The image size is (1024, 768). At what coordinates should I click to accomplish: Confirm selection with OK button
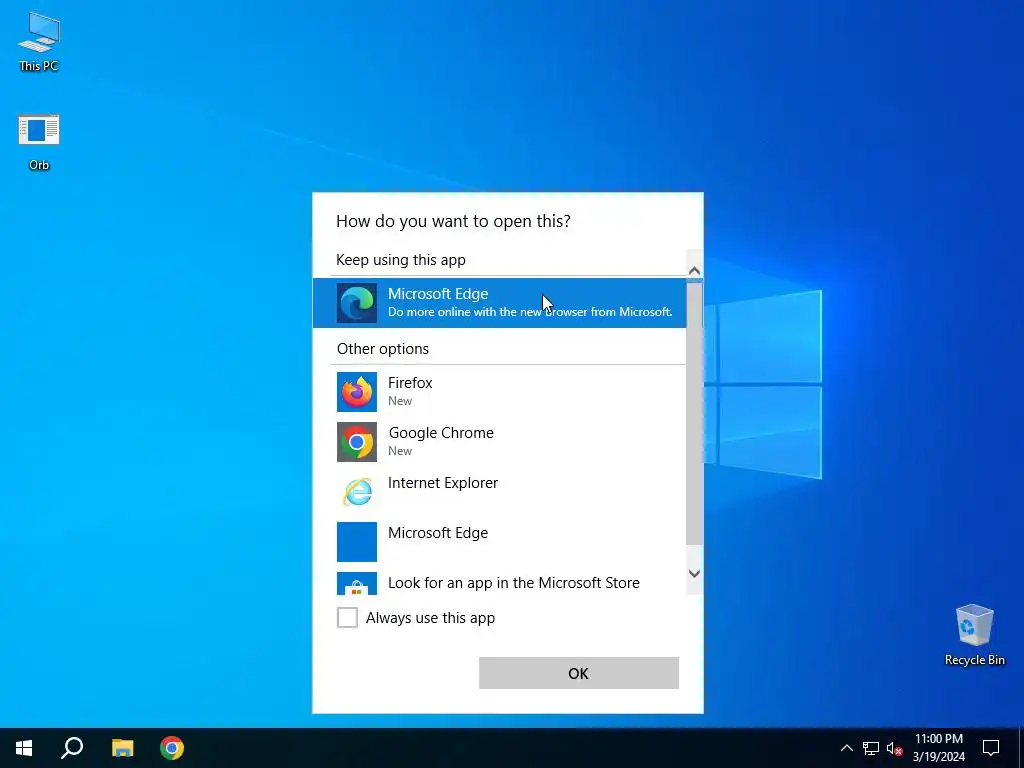click(579, 673)
